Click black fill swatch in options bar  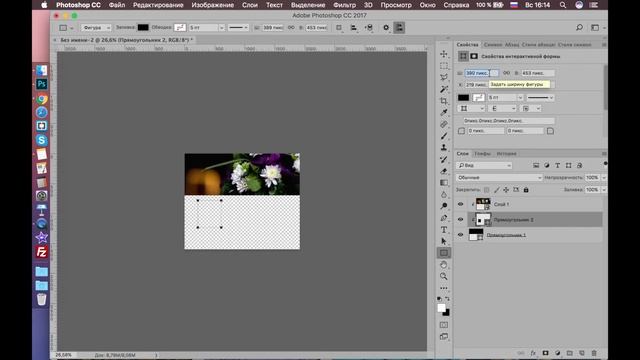143,27
